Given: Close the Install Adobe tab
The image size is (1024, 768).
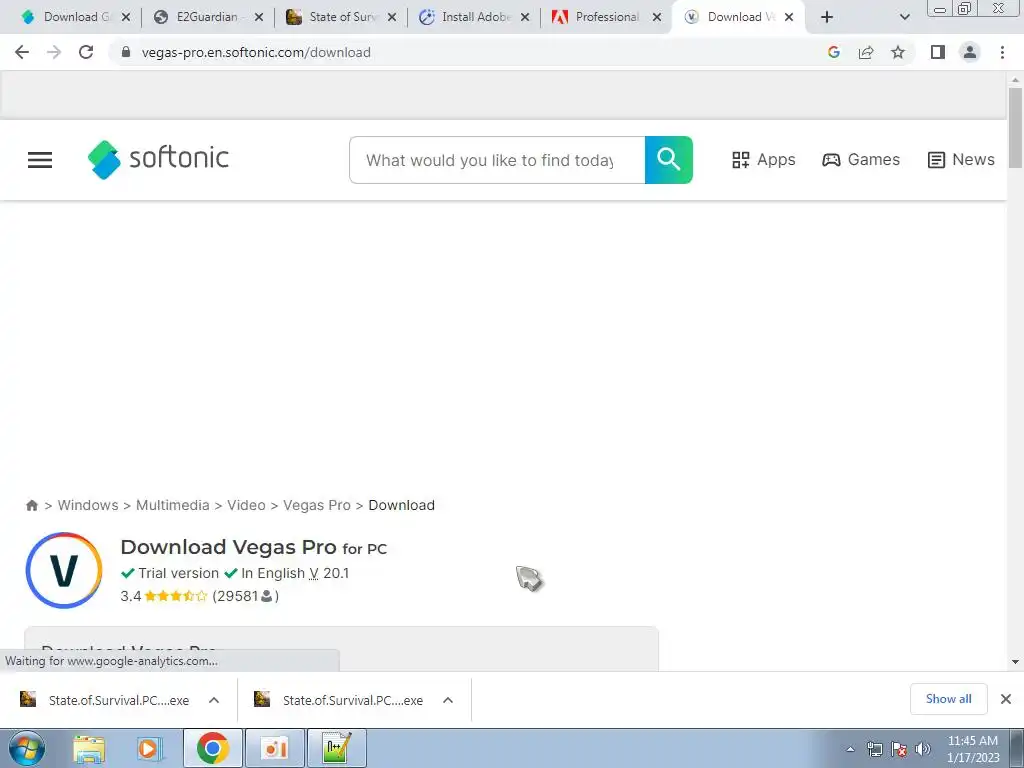Looking at the screenshot, I should [524, 17].
